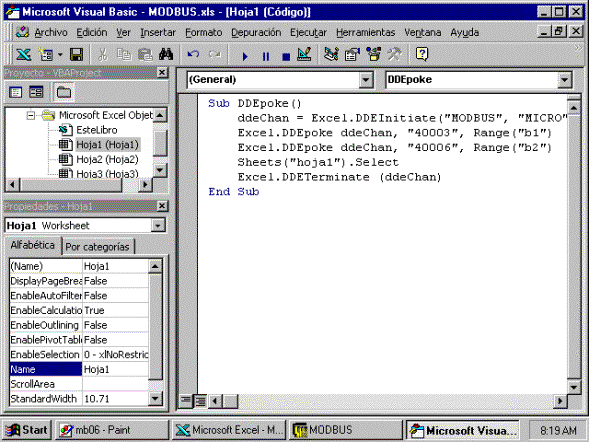Click the Insert UserForm toolbar icon
The image size is (589, 442).
click(46, 55)
